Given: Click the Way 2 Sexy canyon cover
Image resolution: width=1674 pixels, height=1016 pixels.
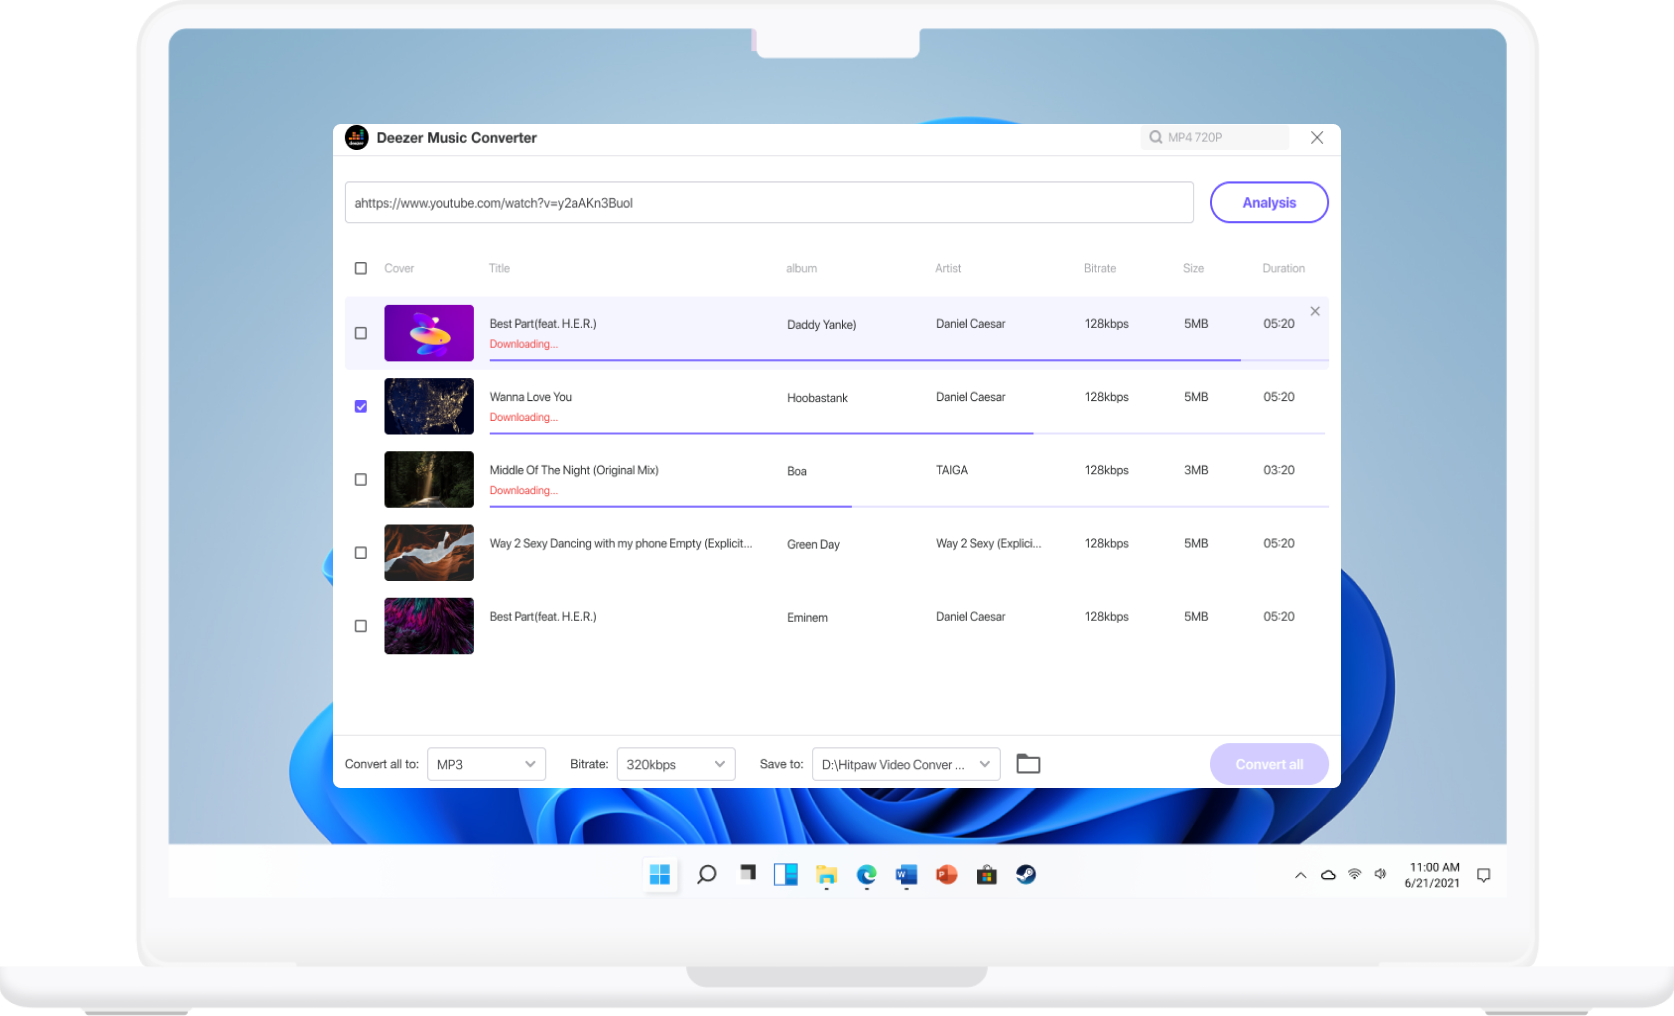Looking at the screenshot, I should coord(429,552).
